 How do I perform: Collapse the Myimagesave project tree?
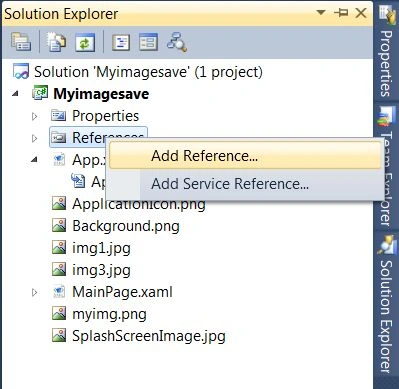[15, 94]
